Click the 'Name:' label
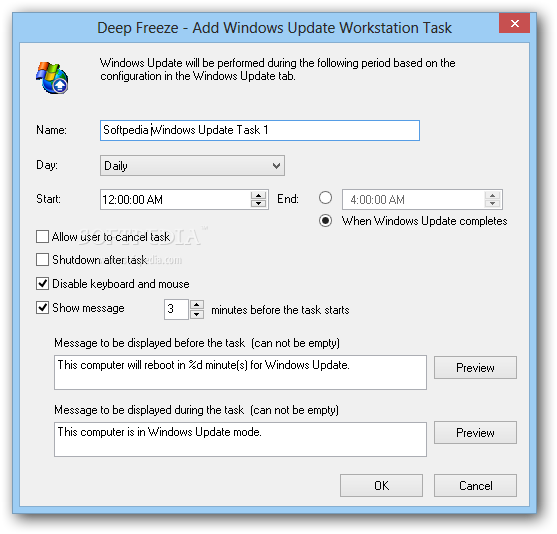Screen dimensions: 557x534 [51, 130]
